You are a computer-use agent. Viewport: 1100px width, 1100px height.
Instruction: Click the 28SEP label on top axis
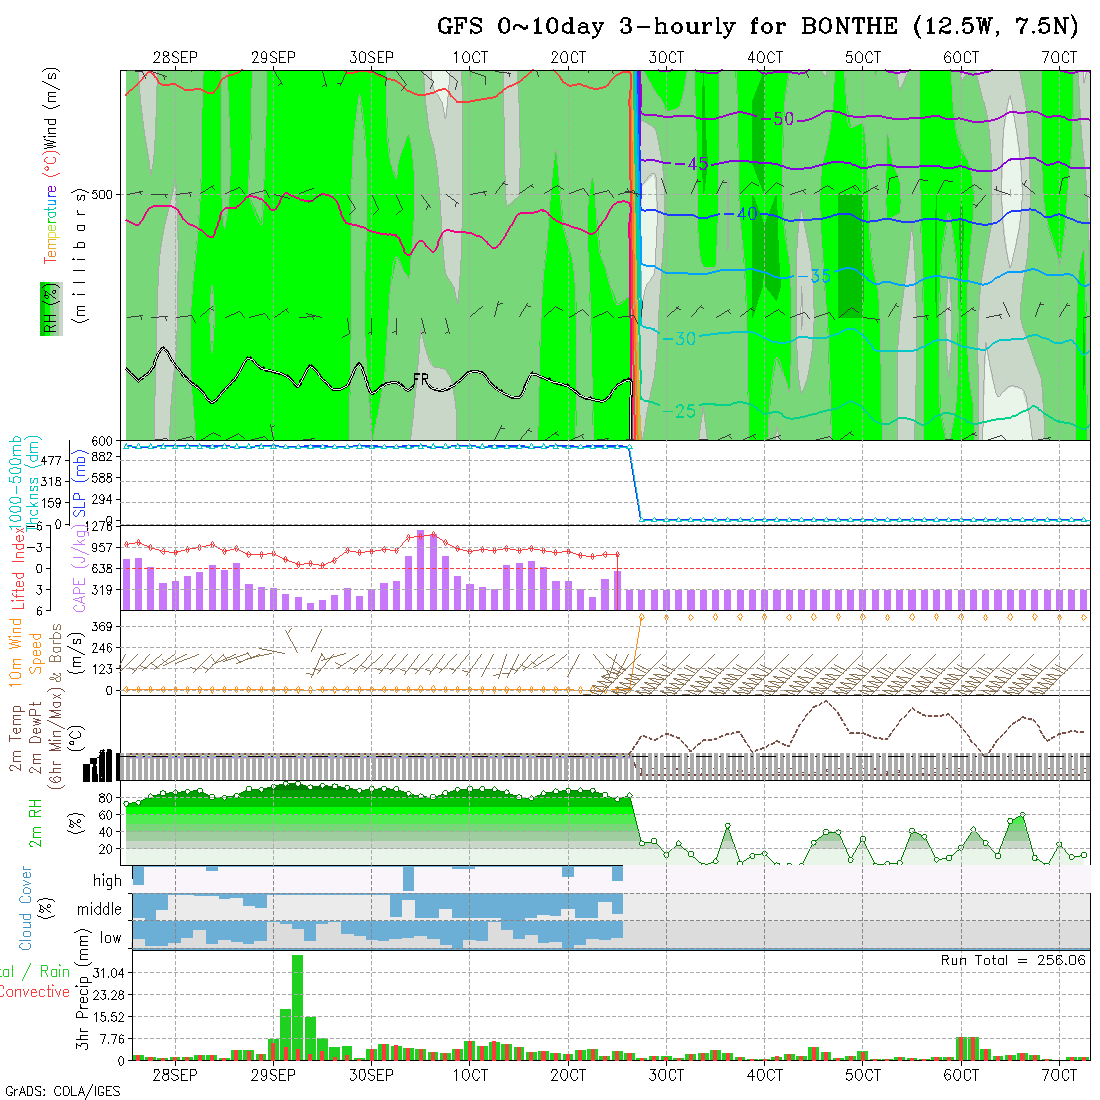[175, 58]
